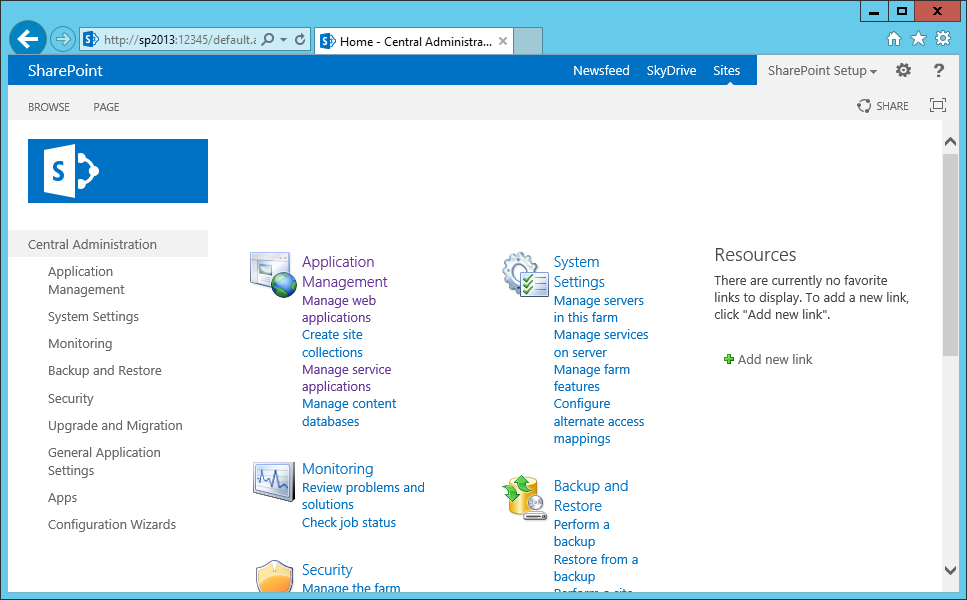Open Application Management in left navigation
967x600 pixels.
(86, 281)
